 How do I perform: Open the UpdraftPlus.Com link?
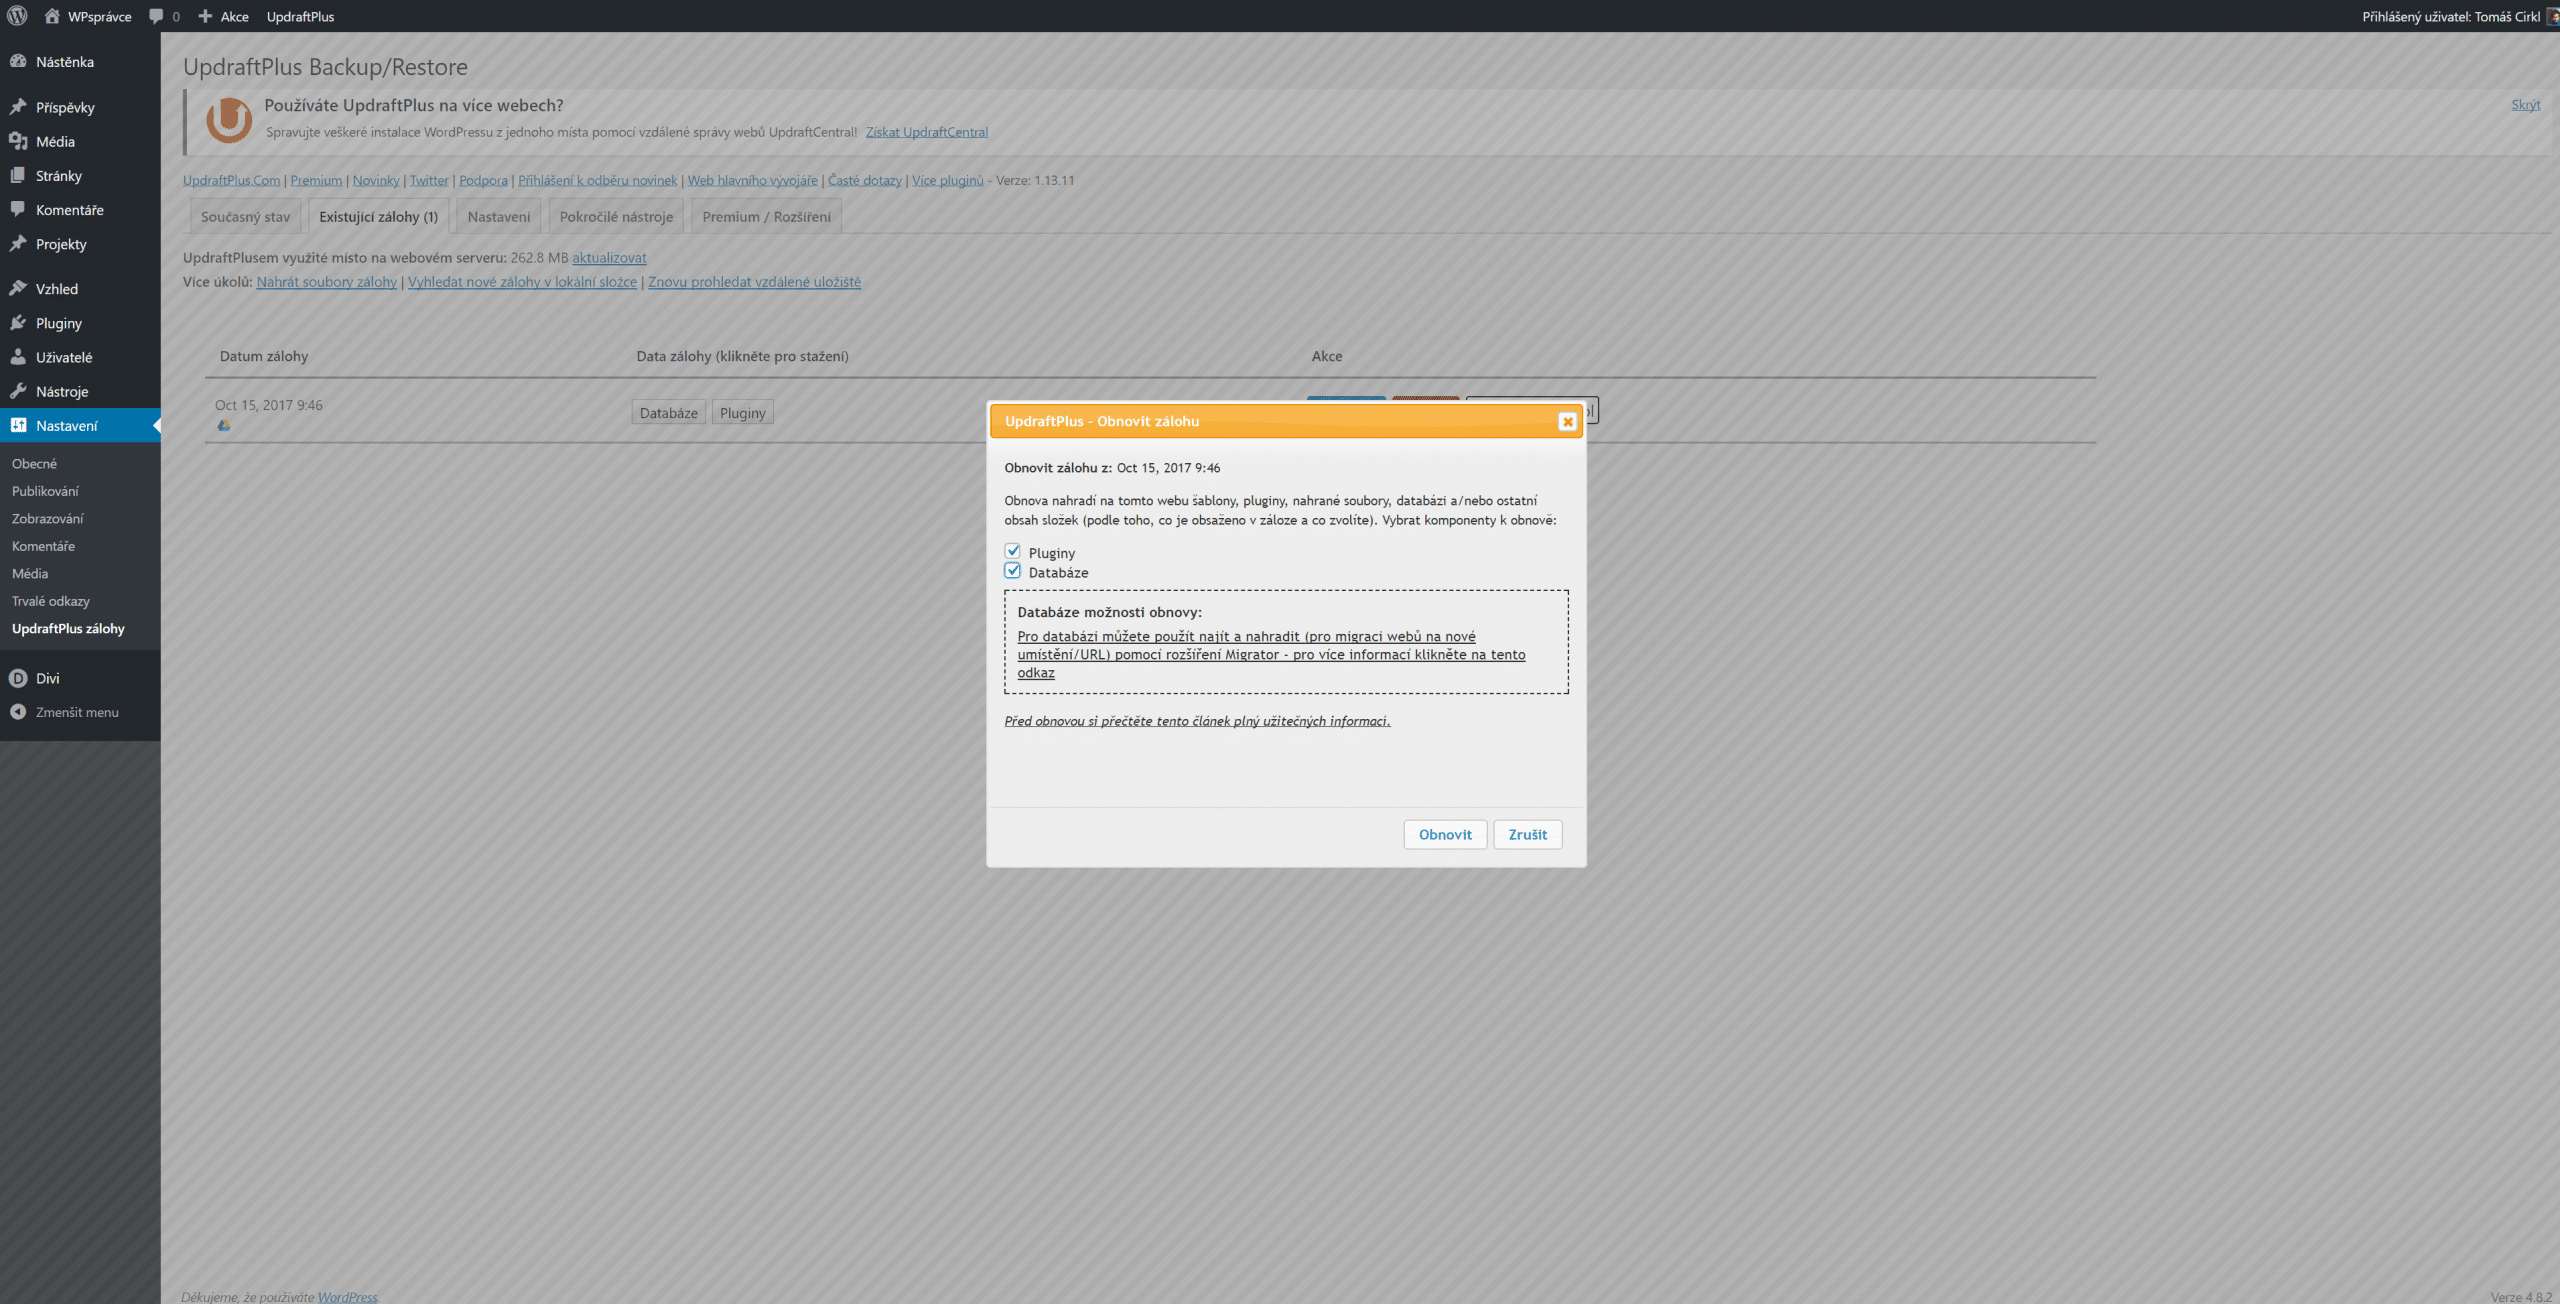click(231, 180)
